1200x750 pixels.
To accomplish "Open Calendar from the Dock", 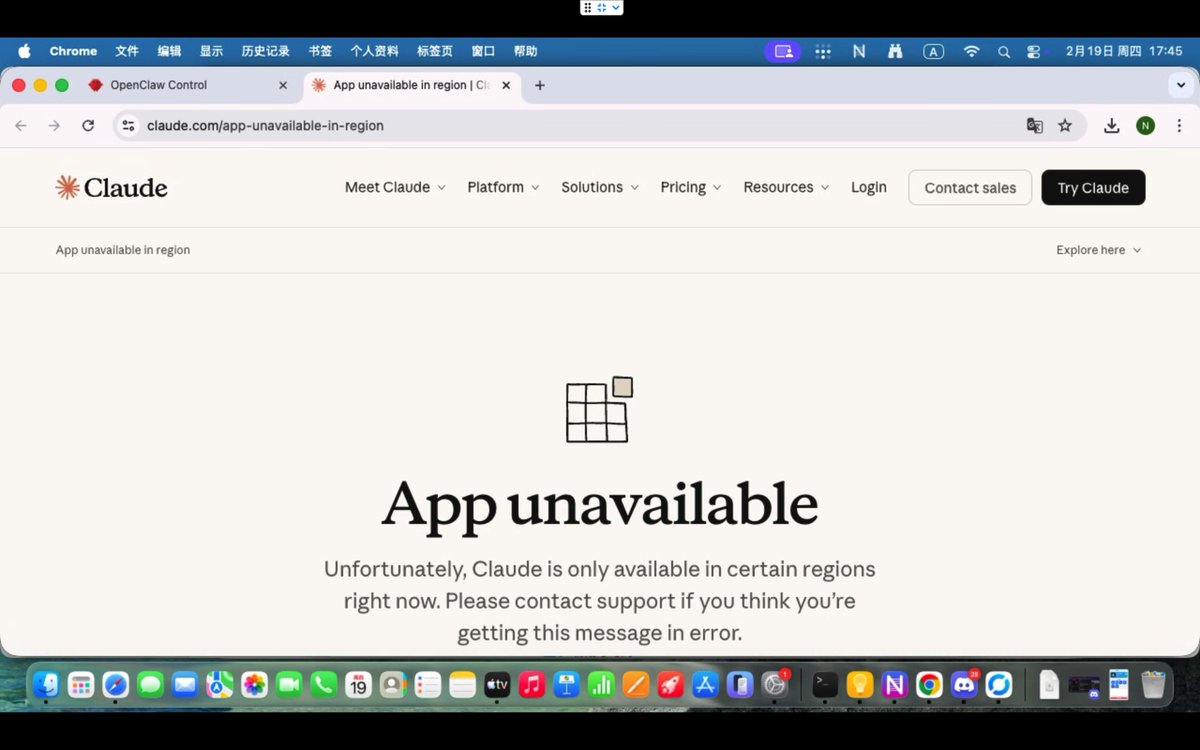I will click(x=358, y=684).
